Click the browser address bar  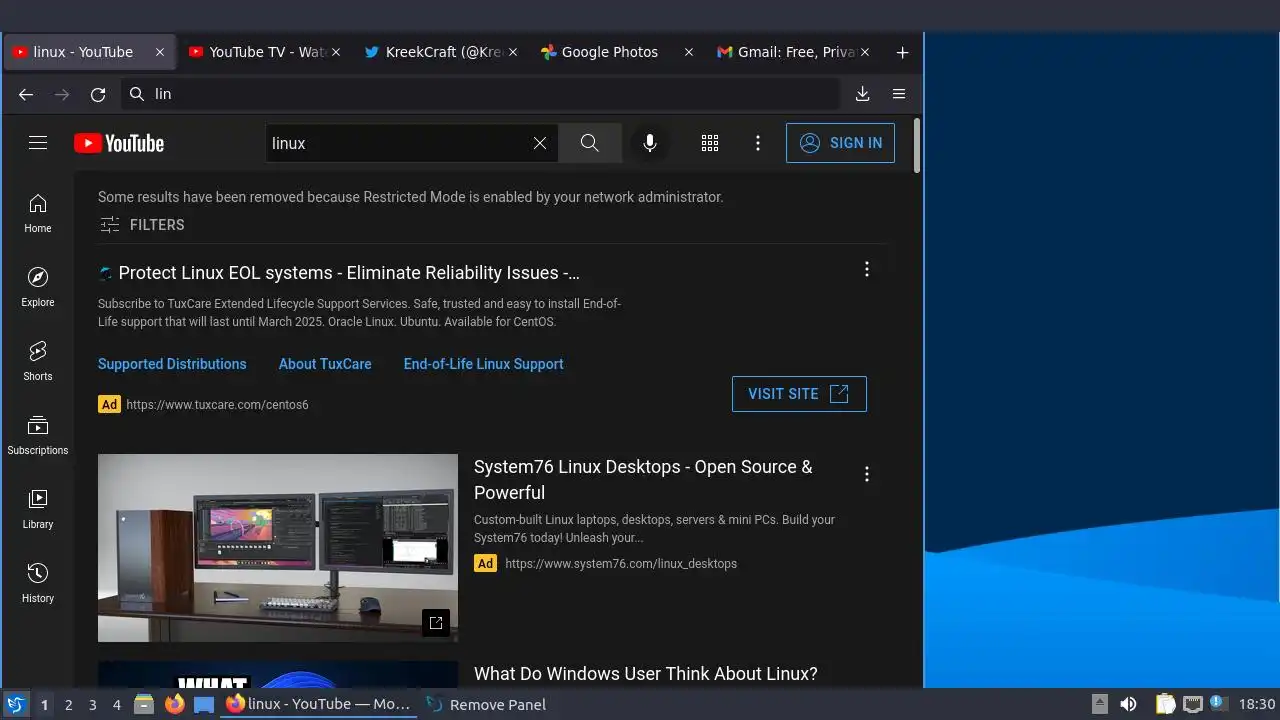pos(482,94)
